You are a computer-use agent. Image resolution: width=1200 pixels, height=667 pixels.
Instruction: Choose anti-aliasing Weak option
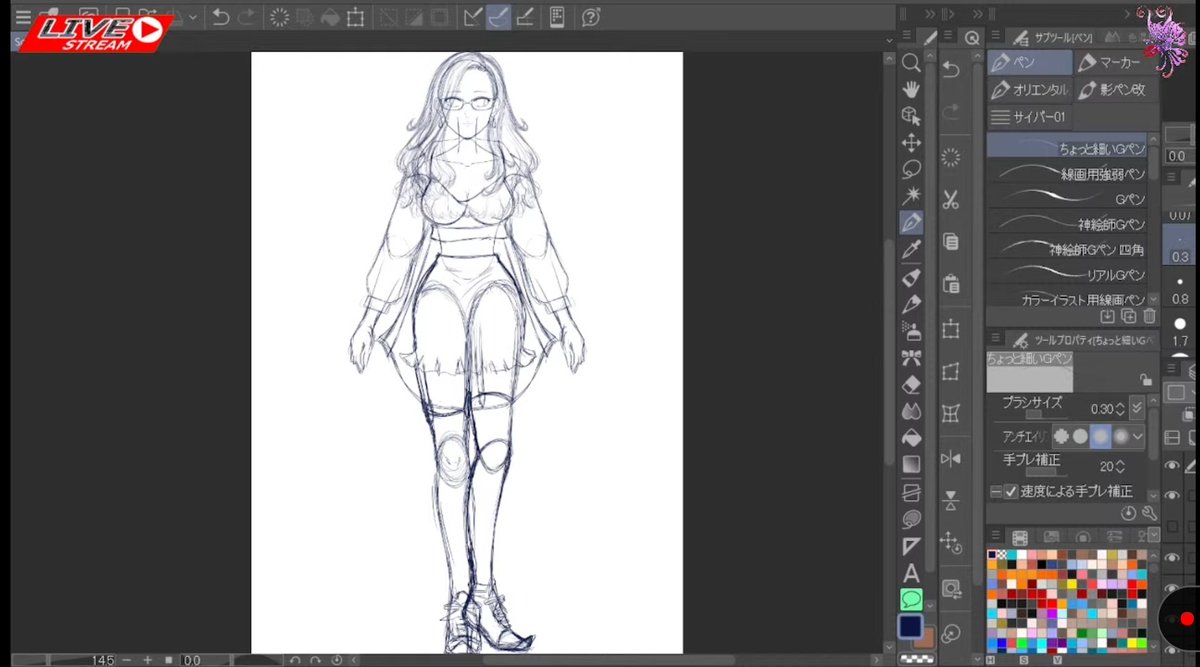(x=1080, y=436)
